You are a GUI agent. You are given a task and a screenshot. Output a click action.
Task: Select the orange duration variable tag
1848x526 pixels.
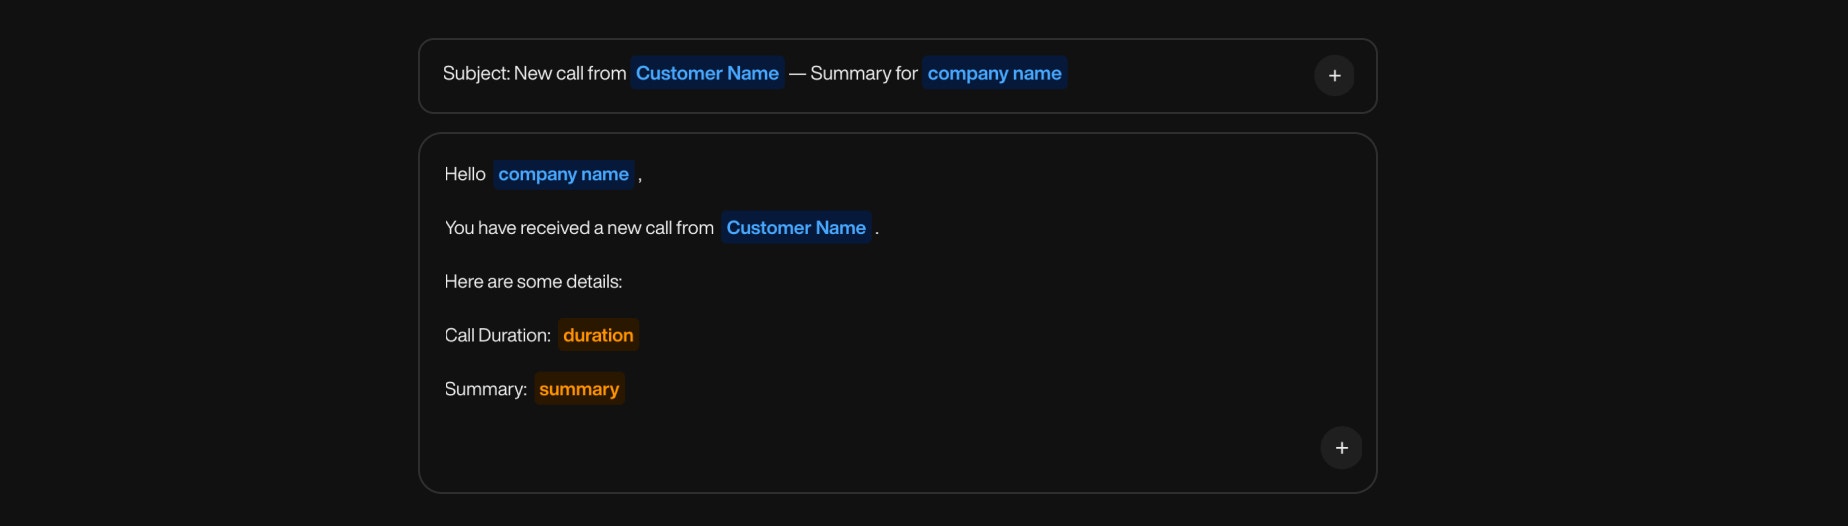coord(598,335)
